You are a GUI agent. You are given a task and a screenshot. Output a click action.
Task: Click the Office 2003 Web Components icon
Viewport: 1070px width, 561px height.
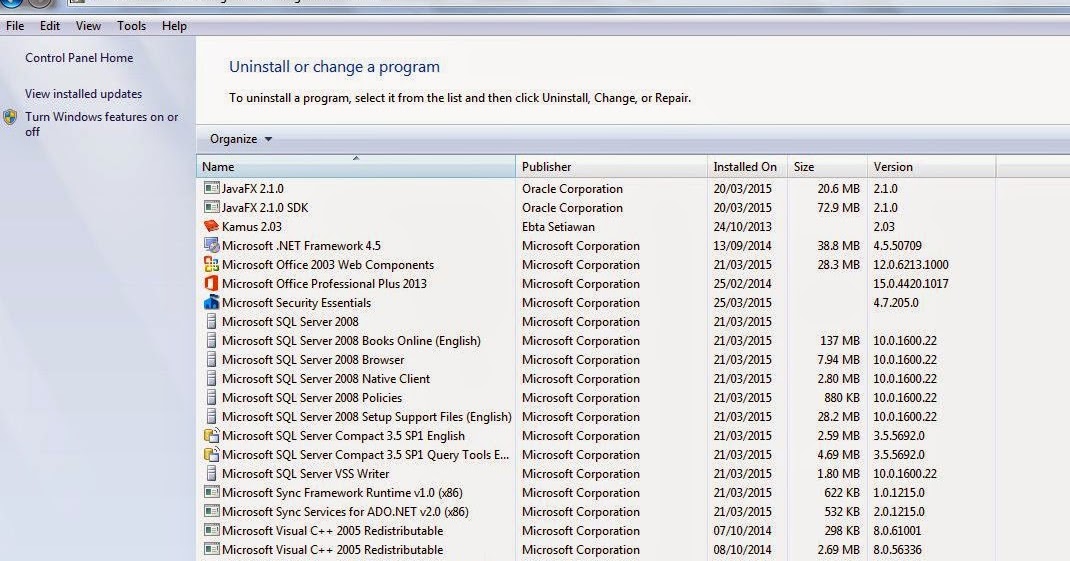pyautogui.click(x=212, y=264)
